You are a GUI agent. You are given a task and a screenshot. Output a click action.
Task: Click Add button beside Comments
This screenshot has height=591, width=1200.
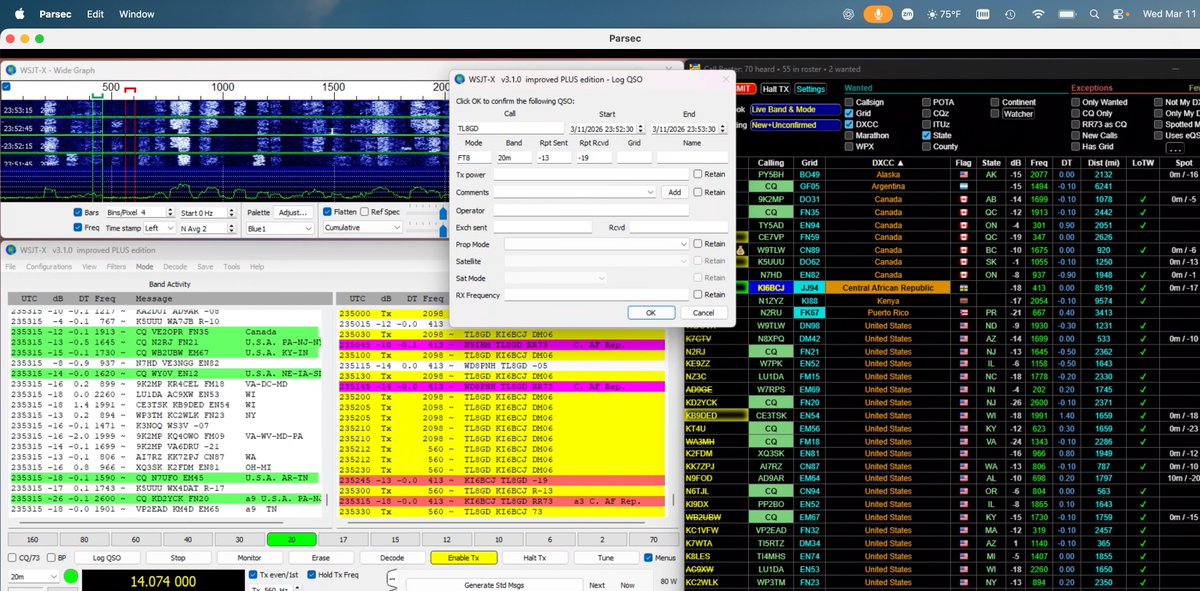tap(674, 191)
